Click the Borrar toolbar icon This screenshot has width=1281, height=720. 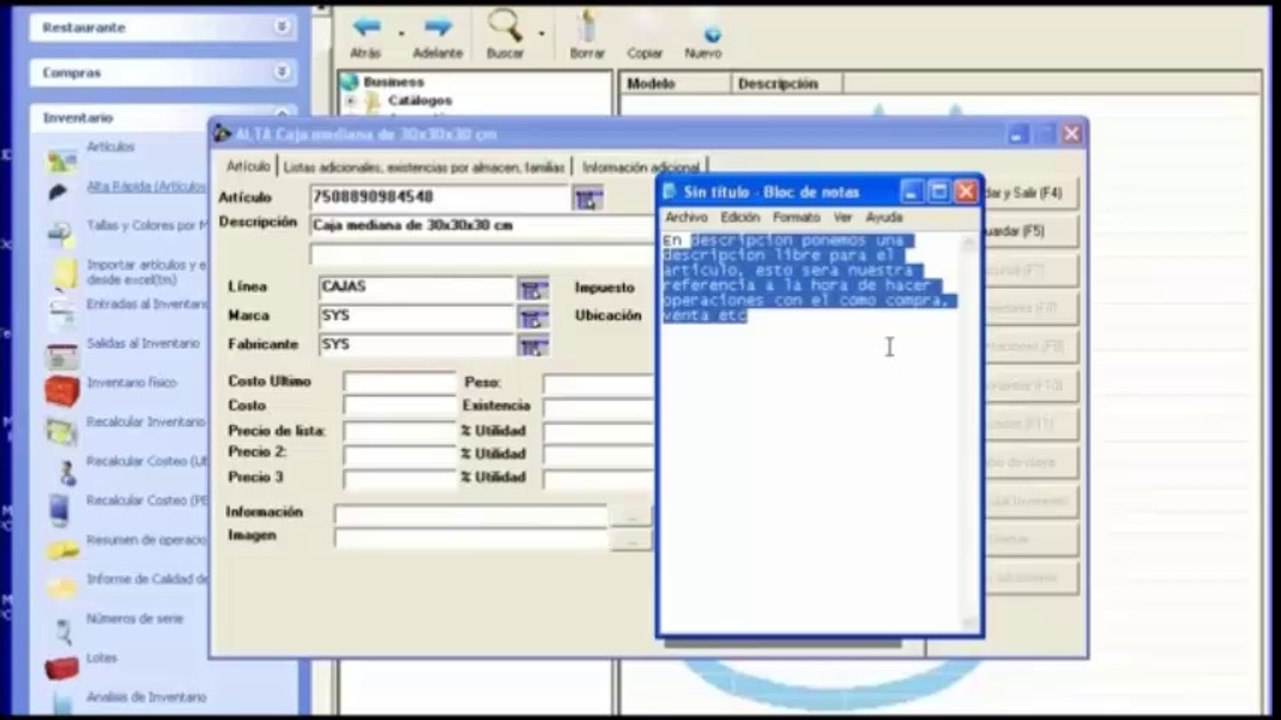click(587, 28)
